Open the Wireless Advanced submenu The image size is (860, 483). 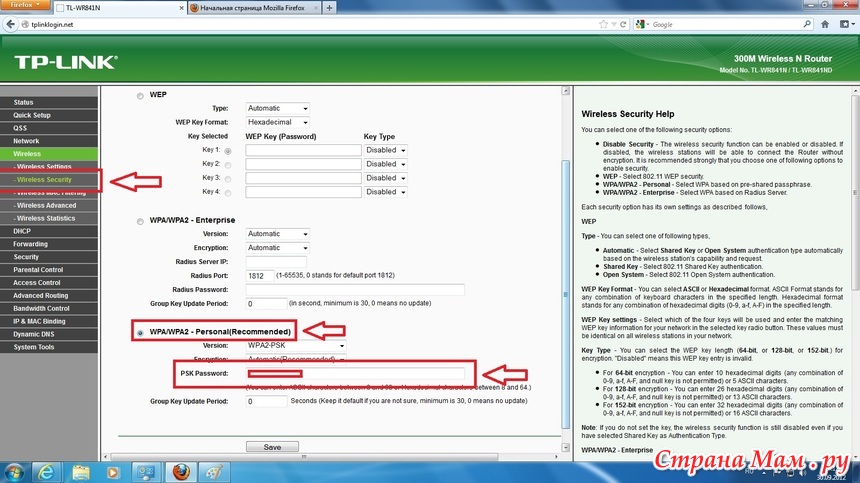(49, 205)
